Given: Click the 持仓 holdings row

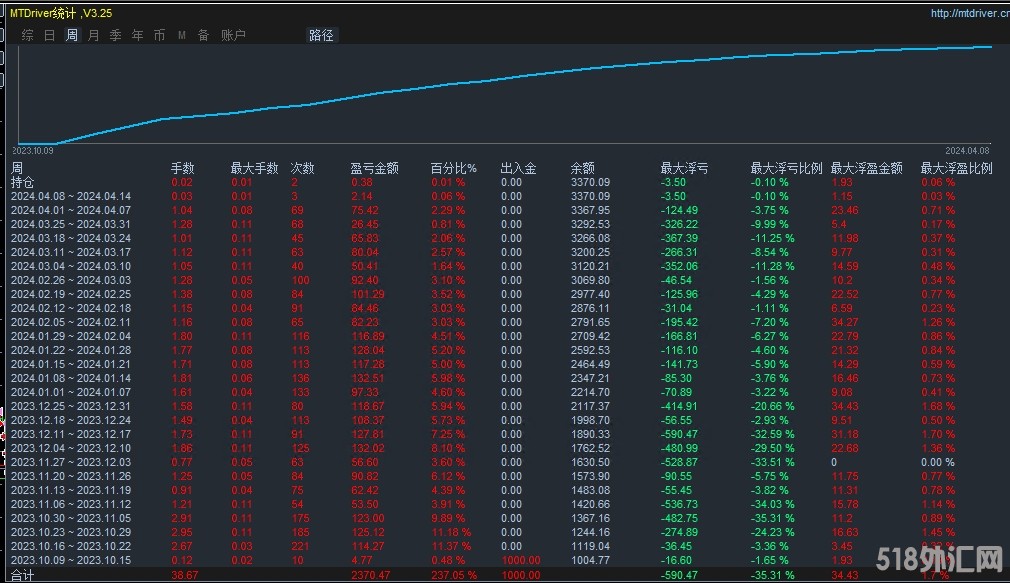Looking at the screenshot, I should point(22,182).
